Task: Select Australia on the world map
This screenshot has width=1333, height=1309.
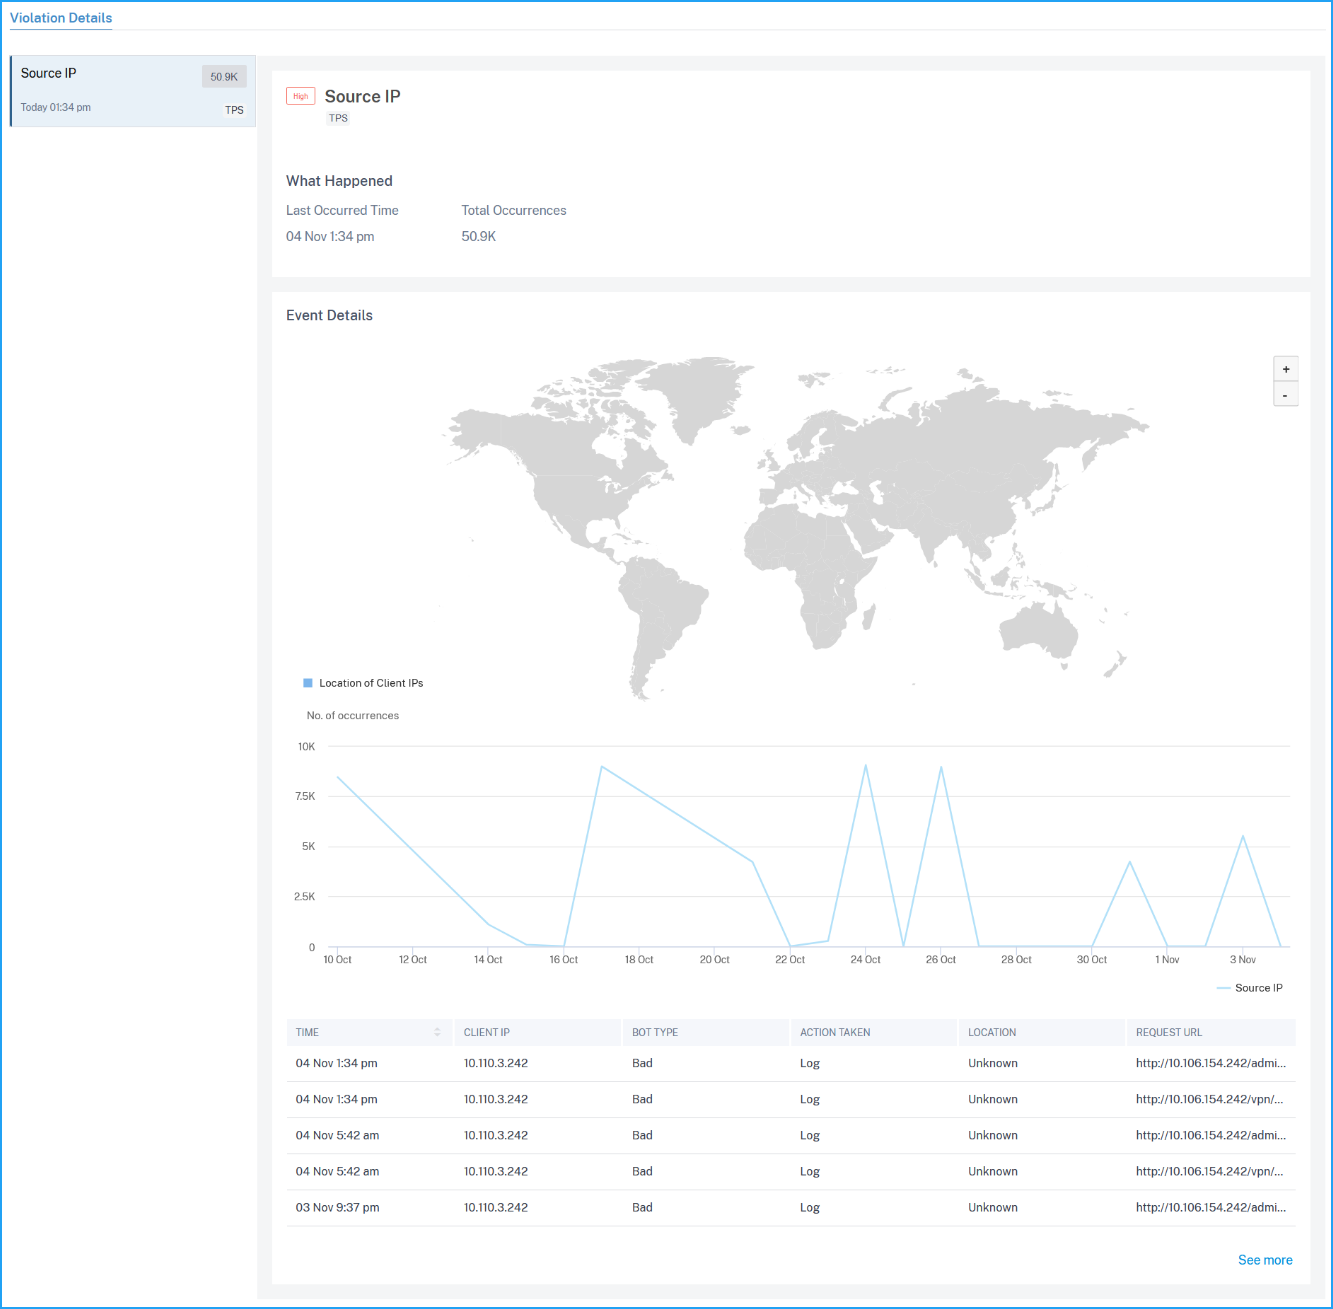Action: coord(1040,630)
